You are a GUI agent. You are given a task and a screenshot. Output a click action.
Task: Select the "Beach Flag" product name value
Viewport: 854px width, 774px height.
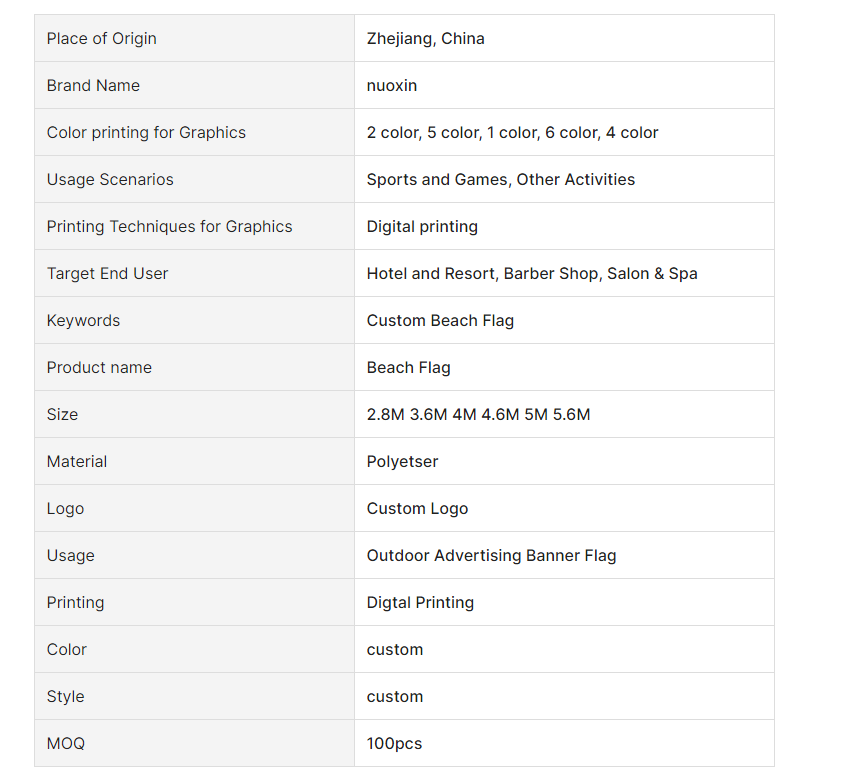(x=408, y=368)
